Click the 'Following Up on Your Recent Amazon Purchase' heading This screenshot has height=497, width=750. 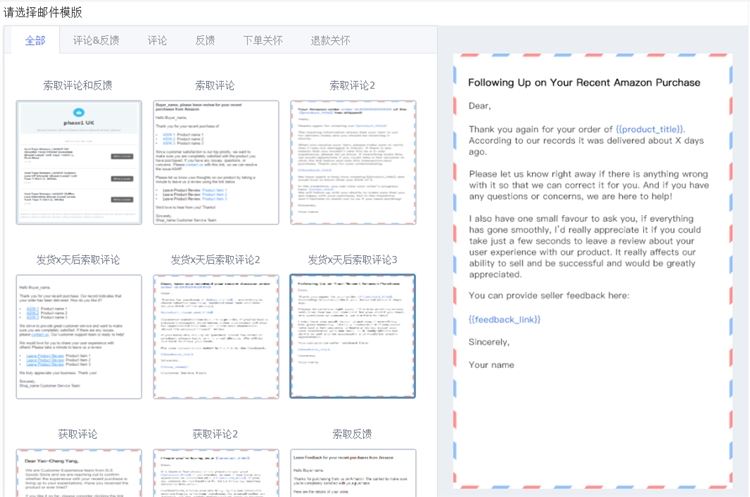click(584, 82)
